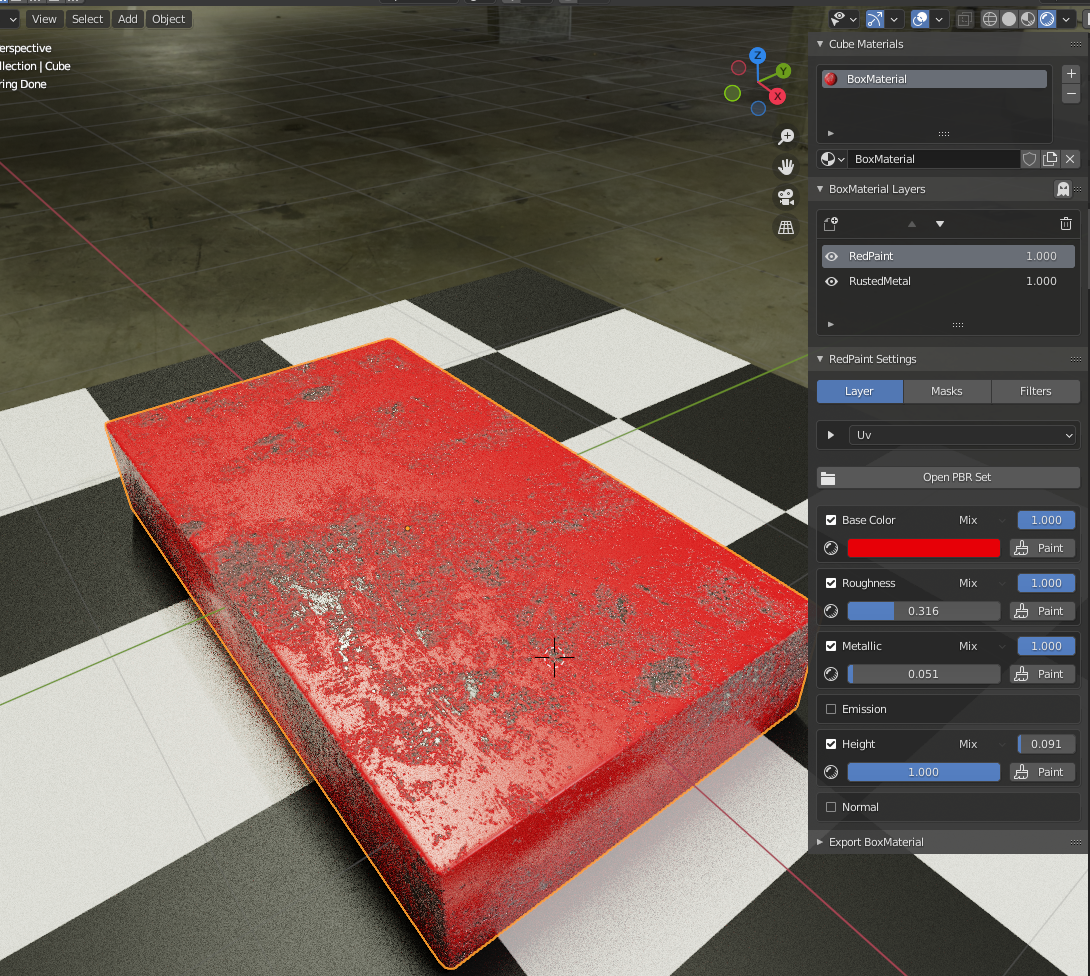Activate the hand pan icon in the viewport
This screenshot has width=1090, height=976.
click(786, 166)
